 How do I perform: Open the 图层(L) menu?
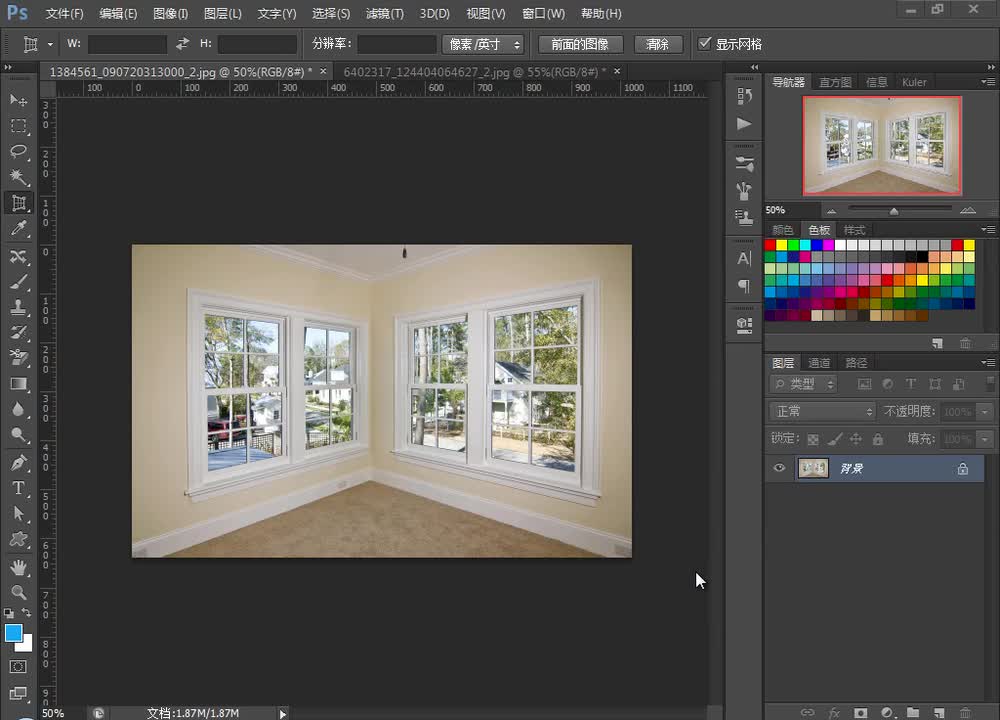tap(223, 13)
